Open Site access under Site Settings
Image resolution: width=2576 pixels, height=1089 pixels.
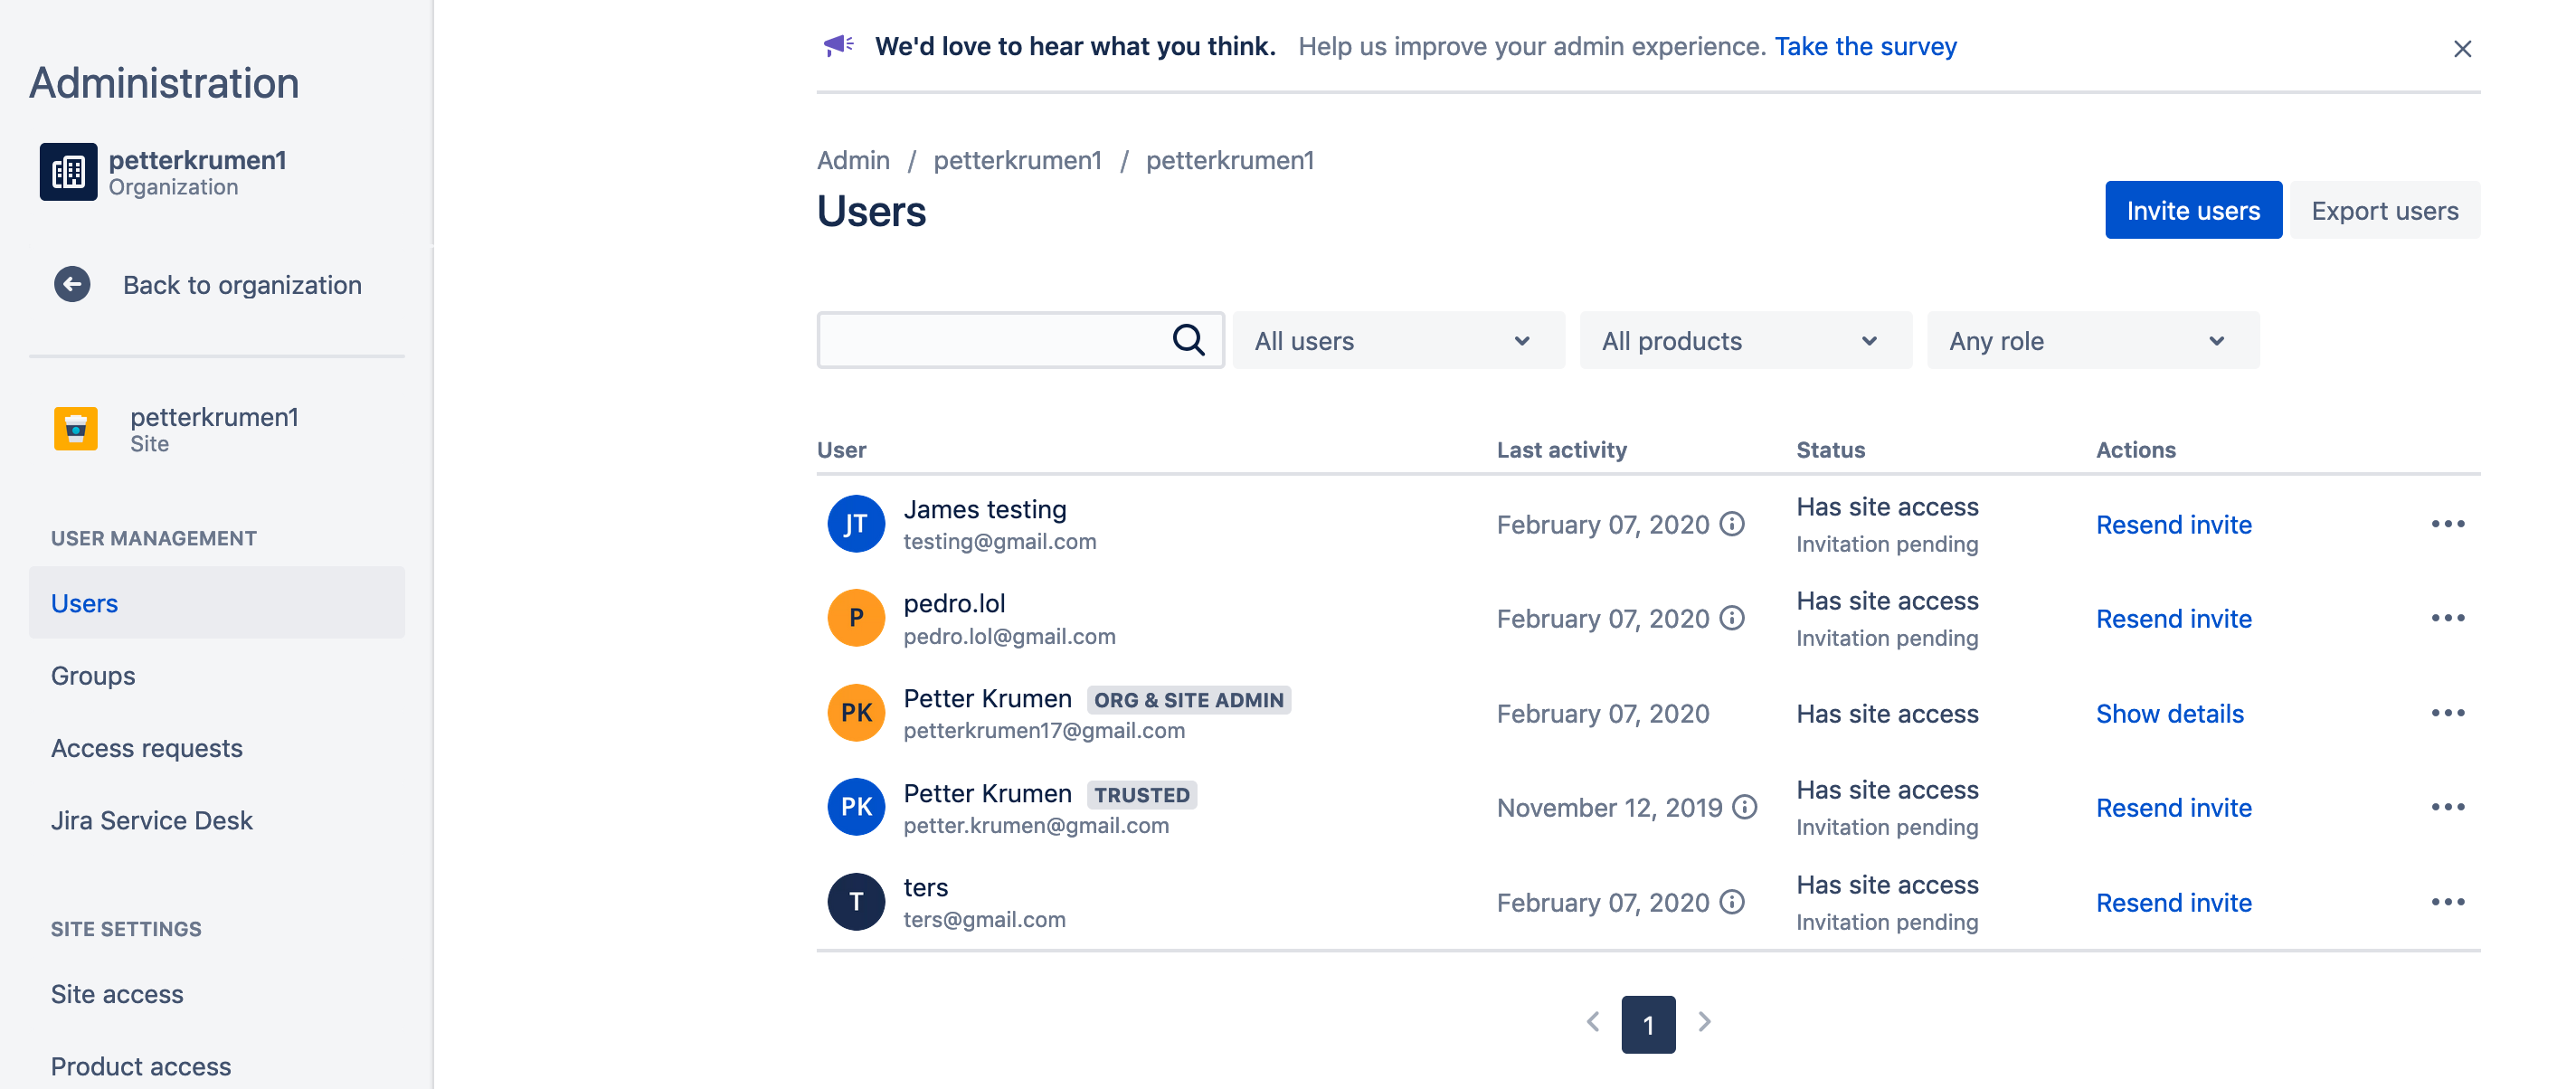116,993
